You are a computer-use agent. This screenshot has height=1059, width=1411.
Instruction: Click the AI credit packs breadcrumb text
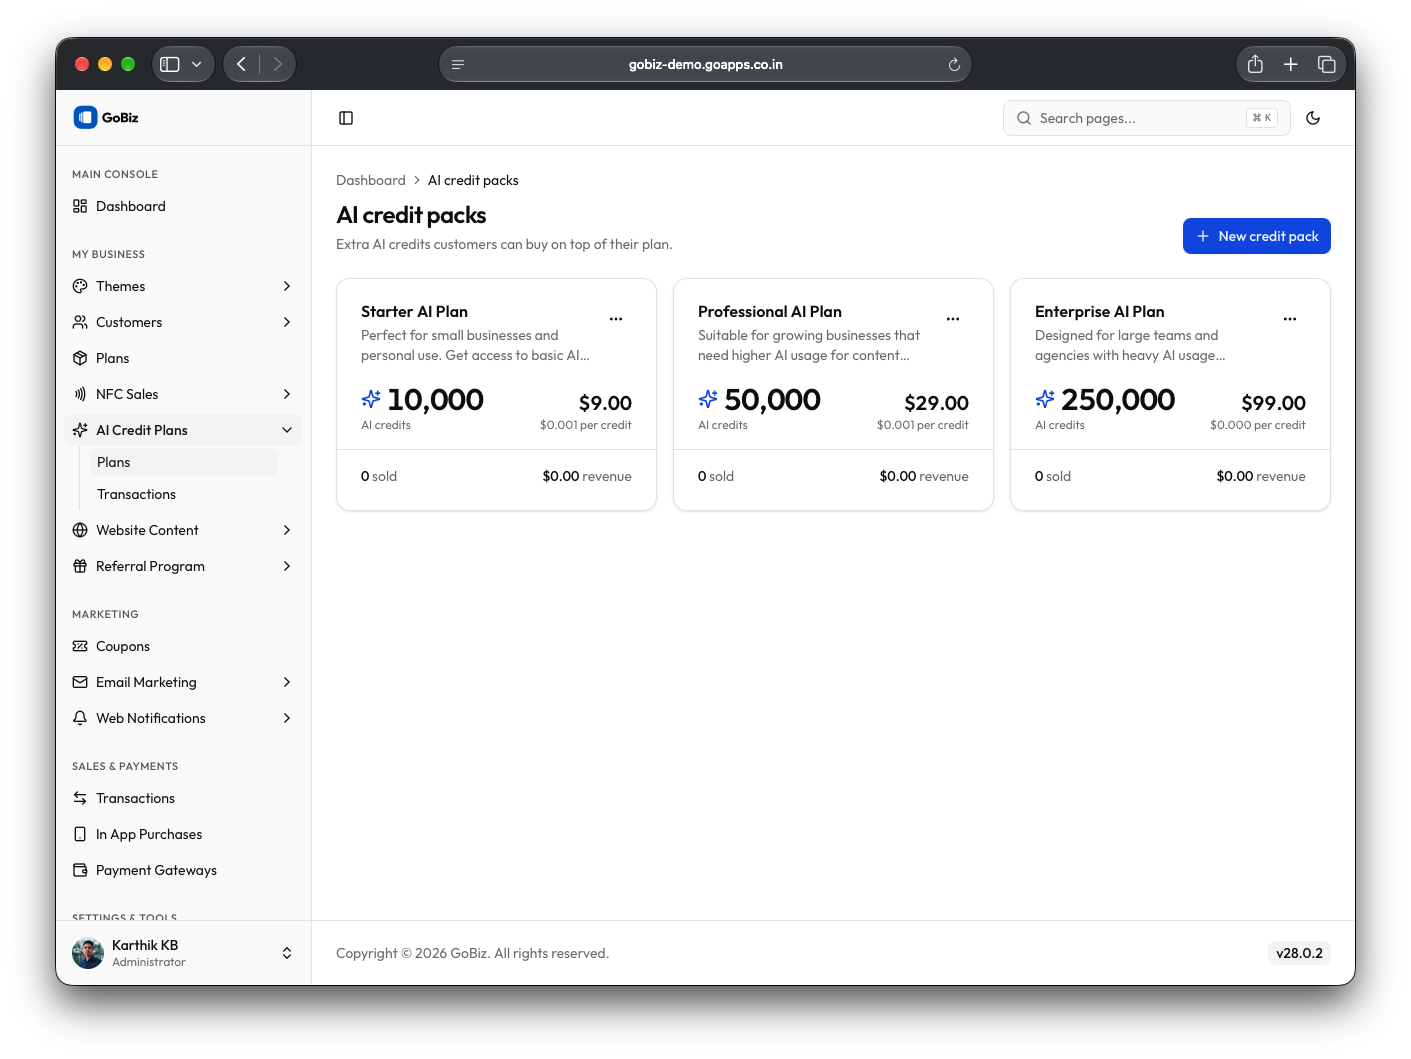point(473,180)
